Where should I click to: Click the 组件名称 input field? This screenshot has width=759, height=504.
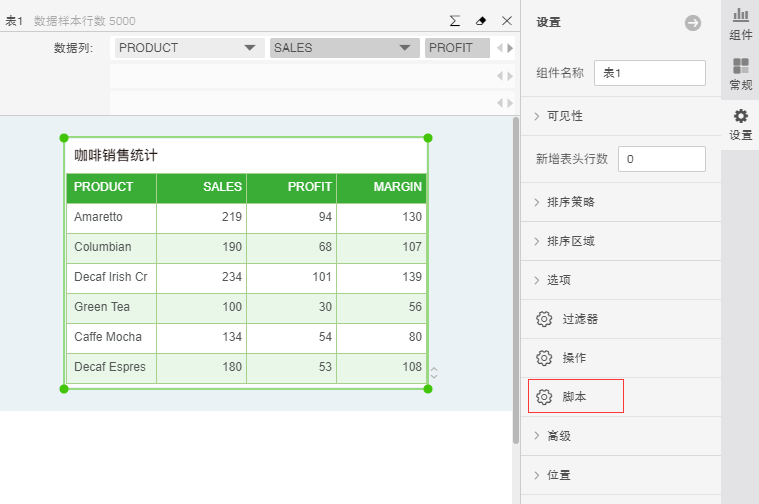tap(649, 73)
